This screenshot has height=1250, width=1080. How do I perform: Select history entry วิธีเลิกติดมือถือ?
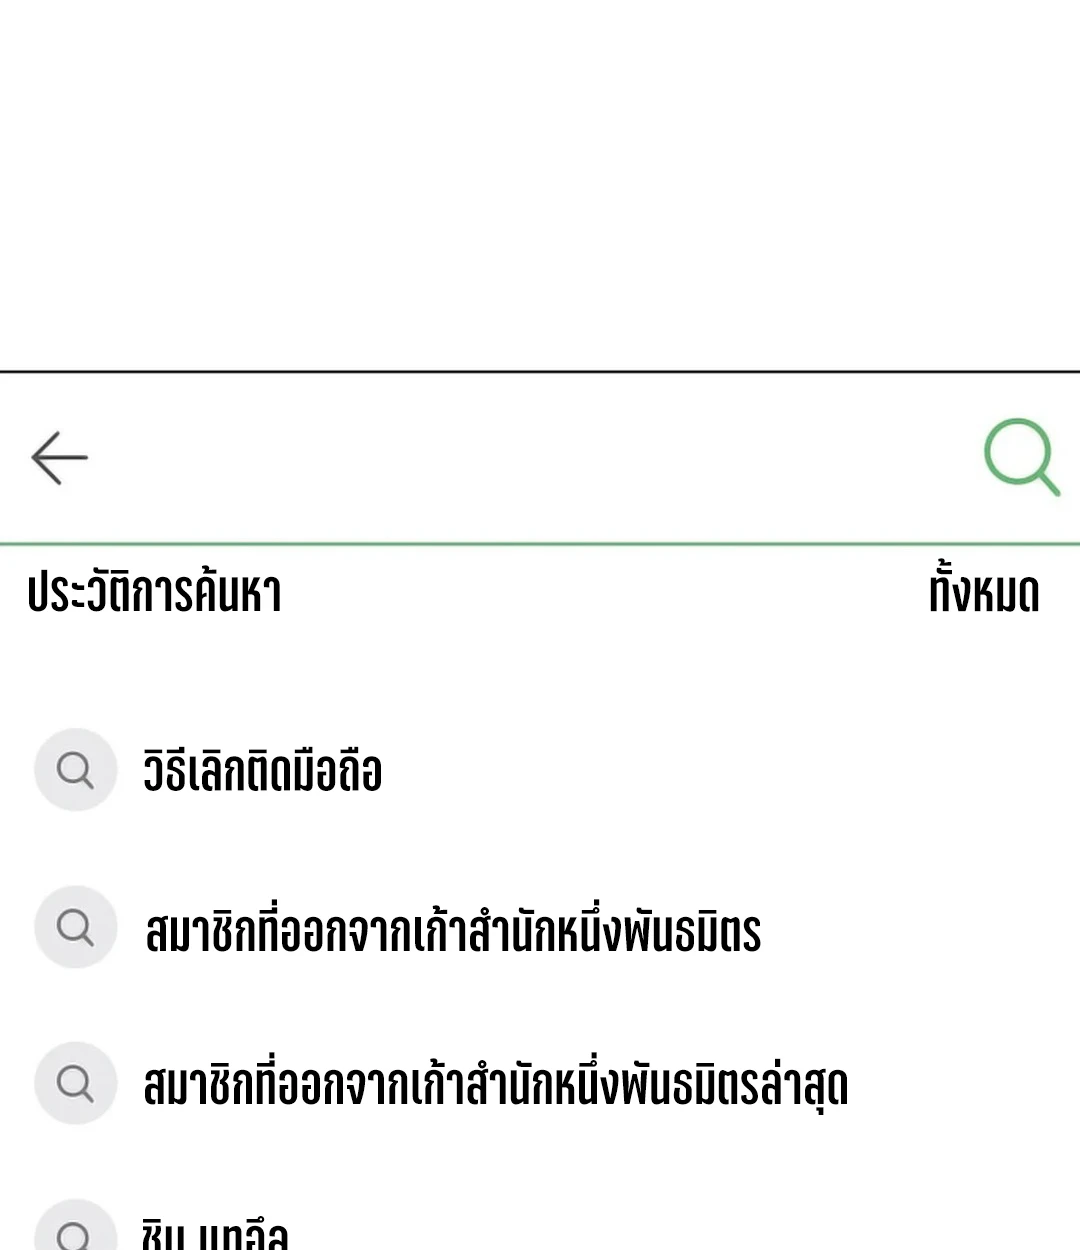click(x=263, y=772)
